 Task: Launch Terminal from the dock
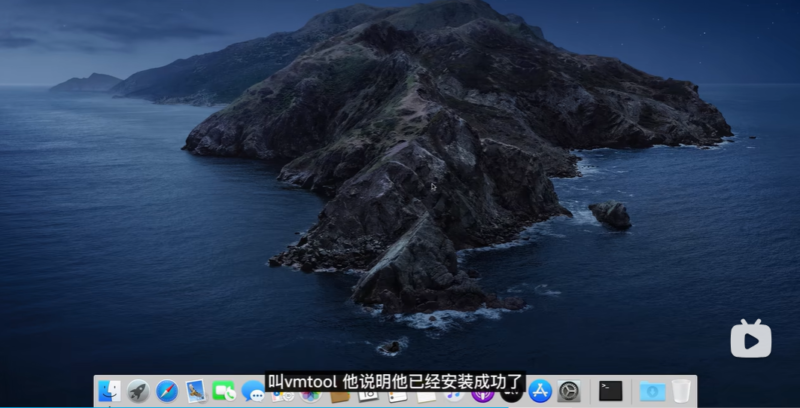(610, 391)
